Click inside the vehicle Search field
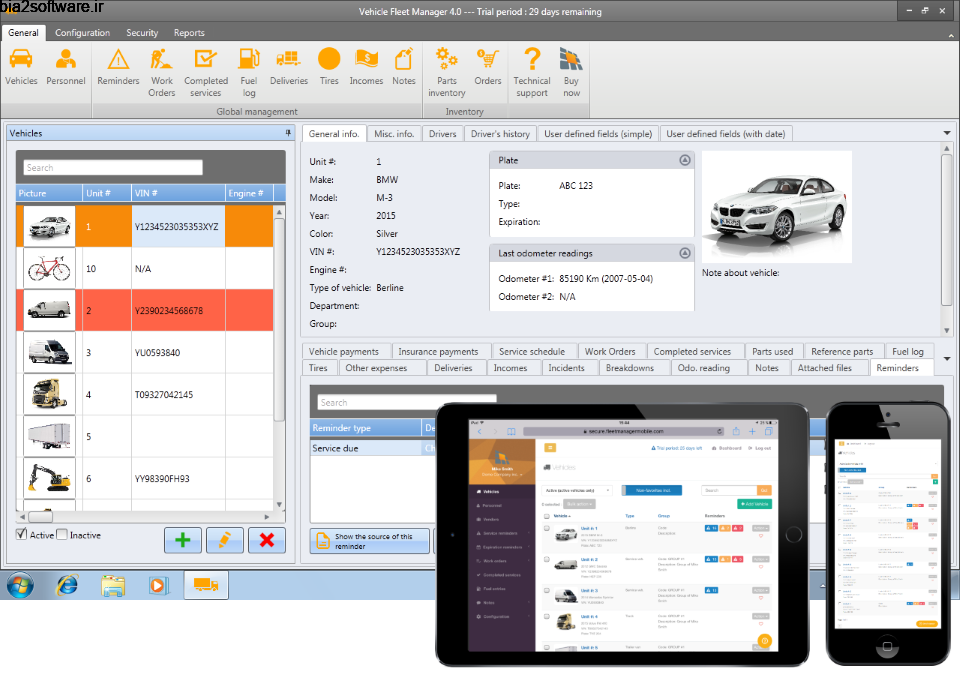 [x=111, y=167]
